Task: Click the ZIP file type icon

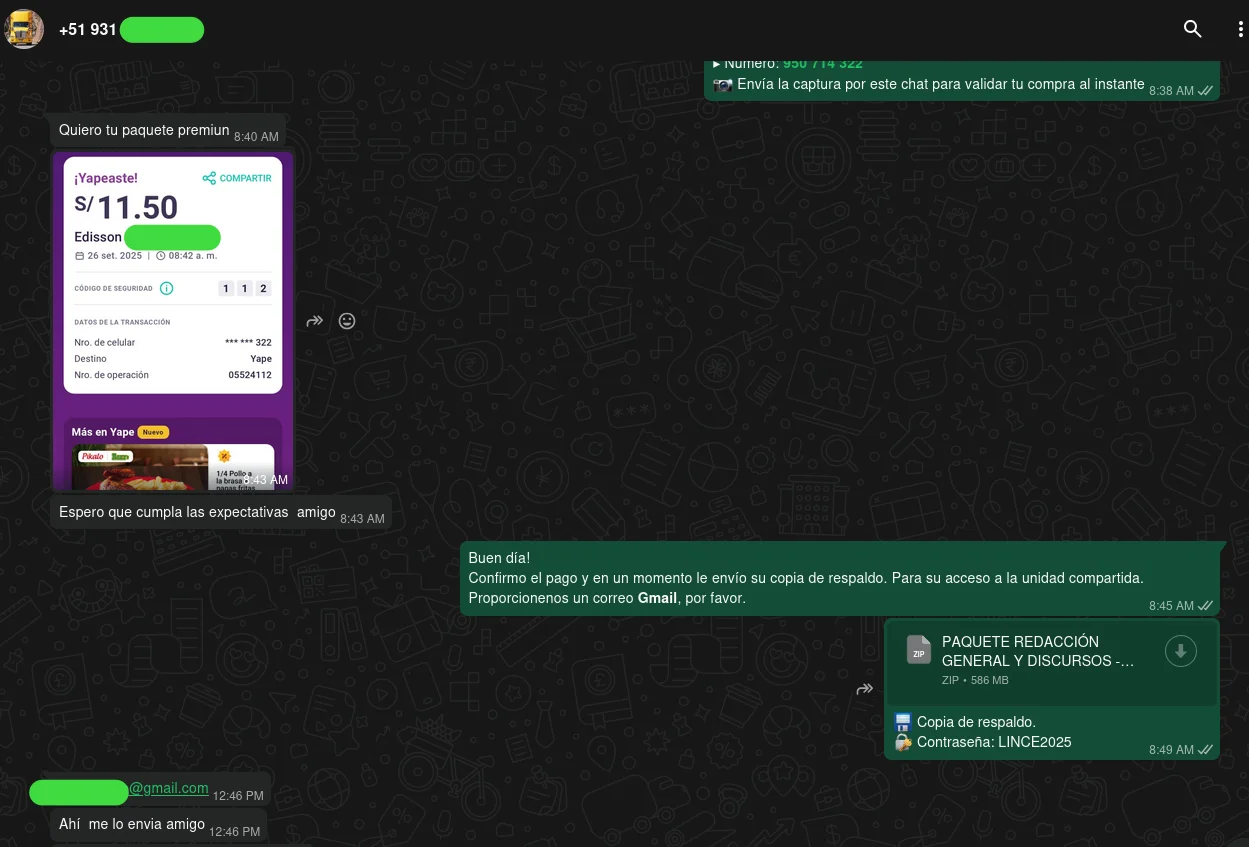Action: 918,650
